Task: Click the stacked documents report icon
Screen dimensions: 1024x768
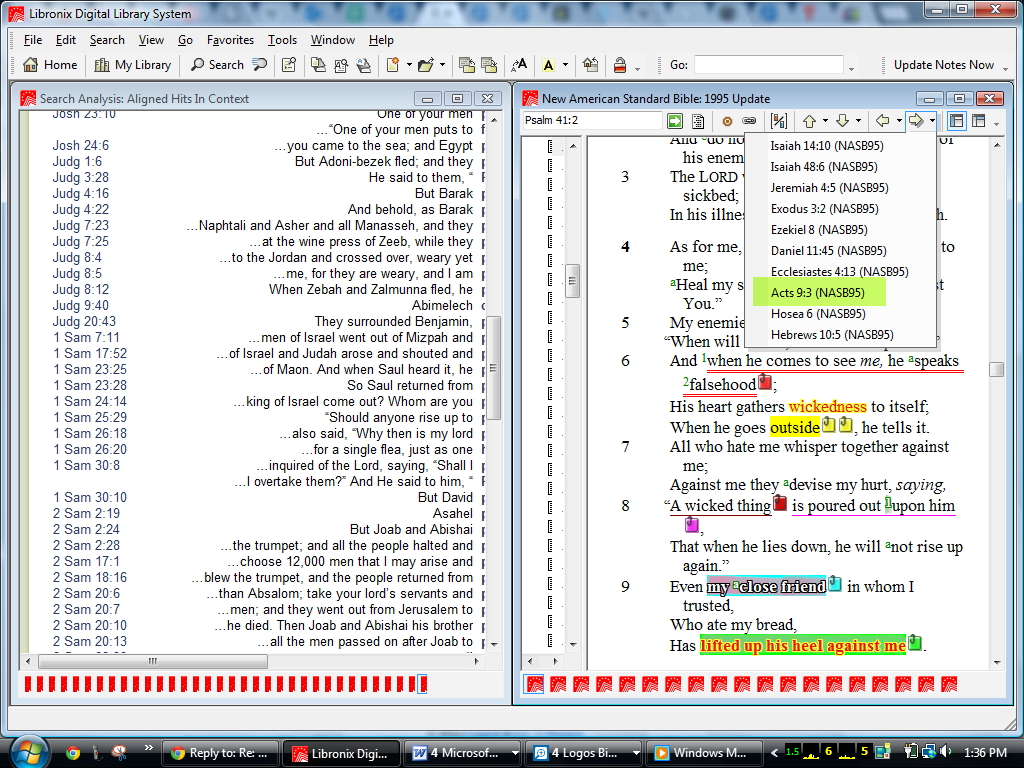Action: click(x=318, y=65)
